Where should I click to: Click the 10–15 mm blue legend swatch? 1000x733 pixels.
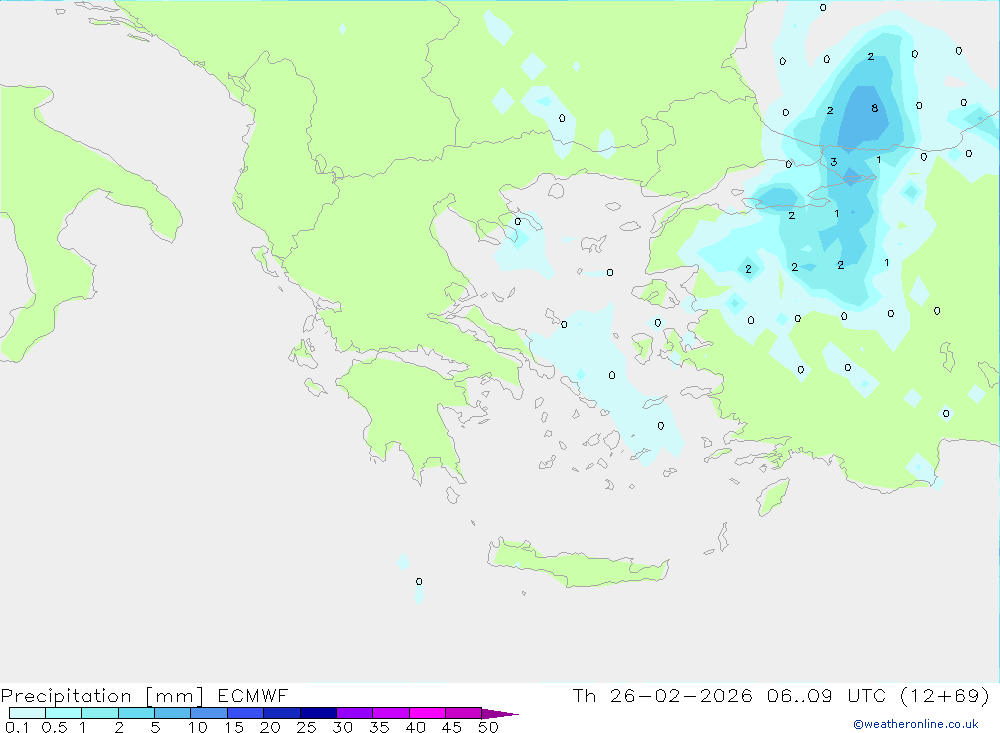pos(209,713)
